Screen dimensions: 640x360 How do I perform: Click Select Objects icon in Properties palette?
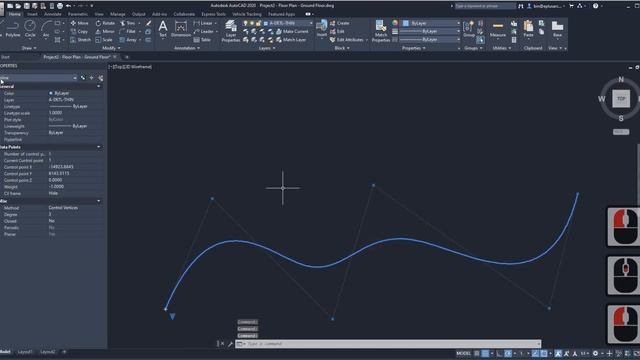click(91, 78)
